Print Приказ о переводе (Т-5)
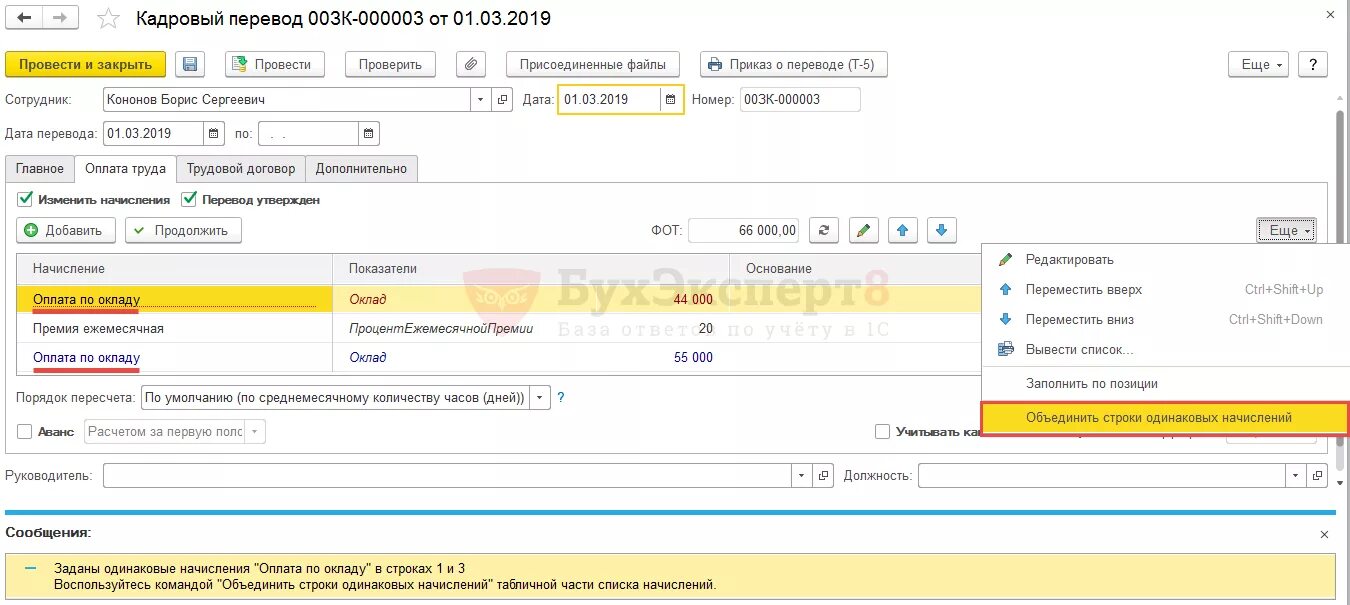 click(x=793, y=63)
